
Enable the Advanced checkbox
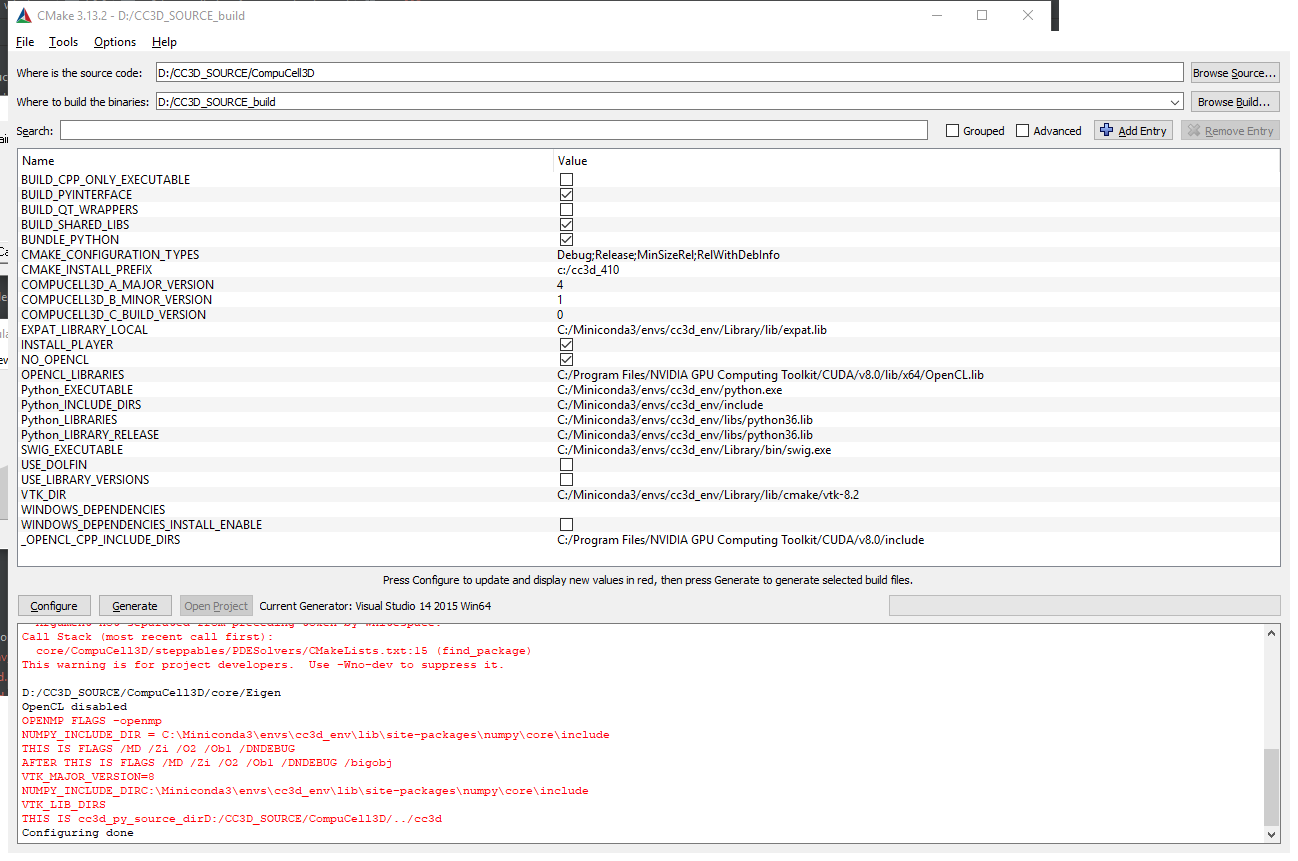(1022, 131)
